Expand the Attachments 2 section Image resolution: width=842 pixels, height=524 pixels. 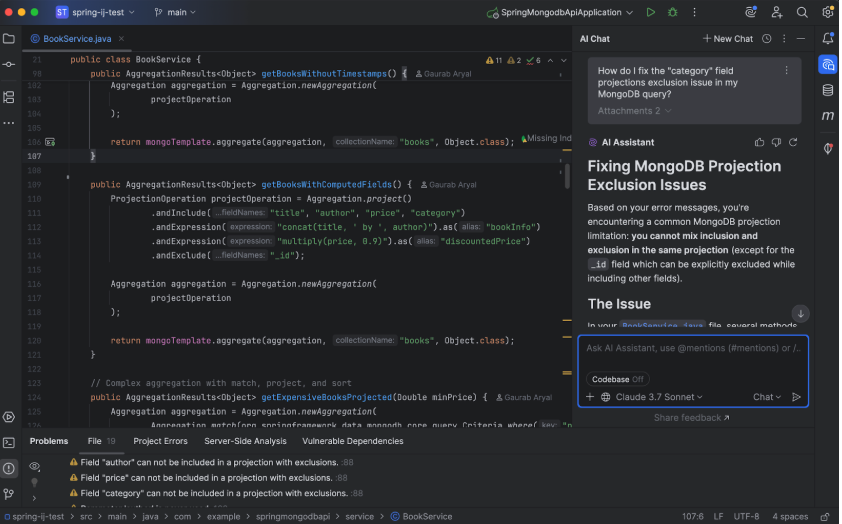point(634,111)
